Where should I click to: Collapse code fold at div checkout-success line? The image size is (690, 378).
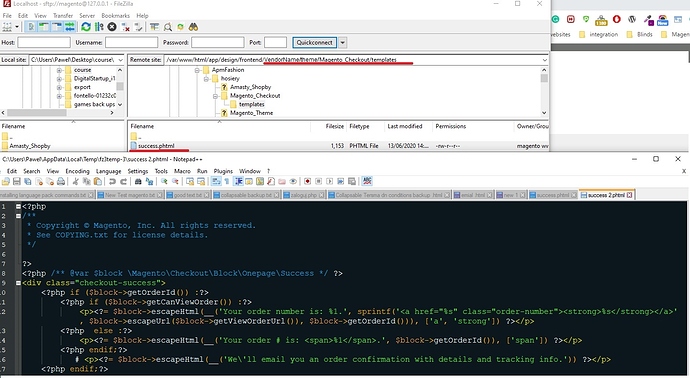(x=18, y=283)
